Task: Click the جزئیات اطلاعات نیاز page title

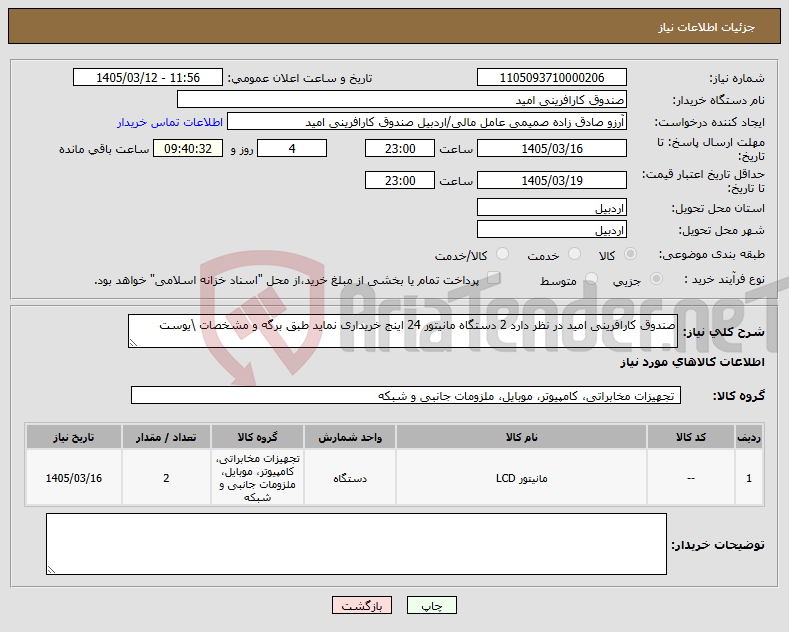Action: pyautogui.click(x=706, y=27)
